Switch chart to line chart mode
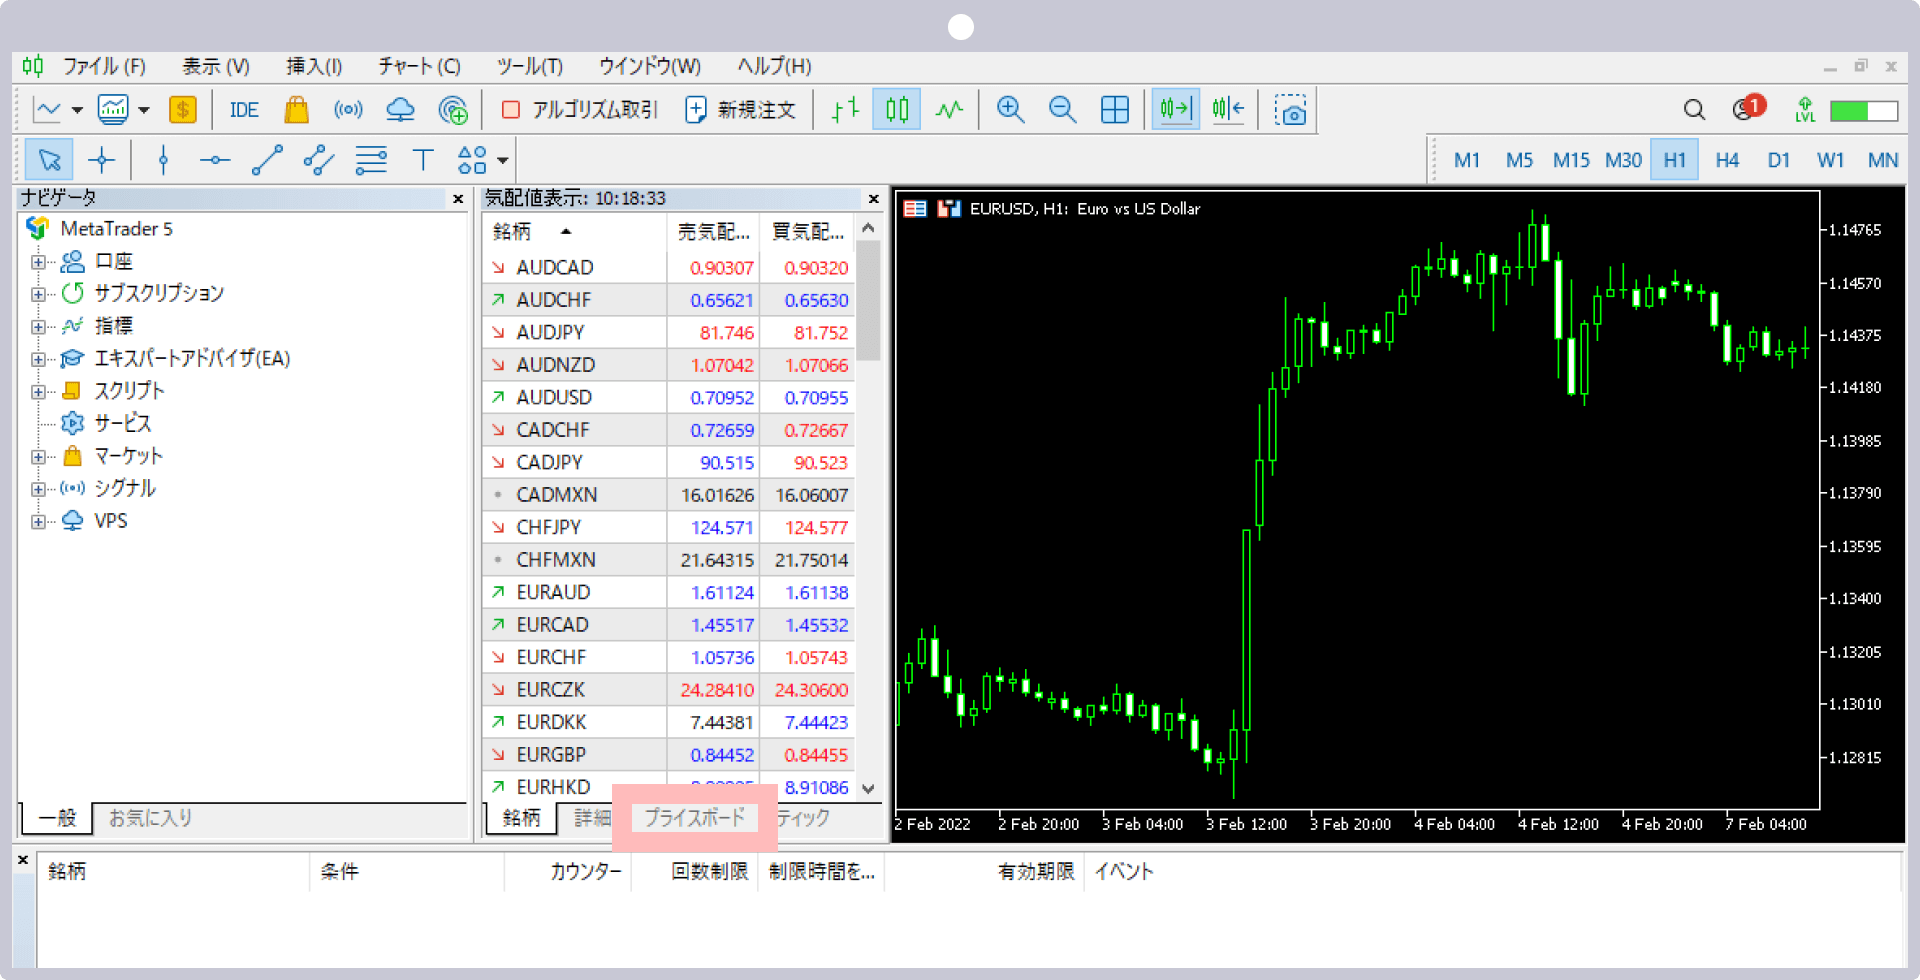 (x=949, y=110)
